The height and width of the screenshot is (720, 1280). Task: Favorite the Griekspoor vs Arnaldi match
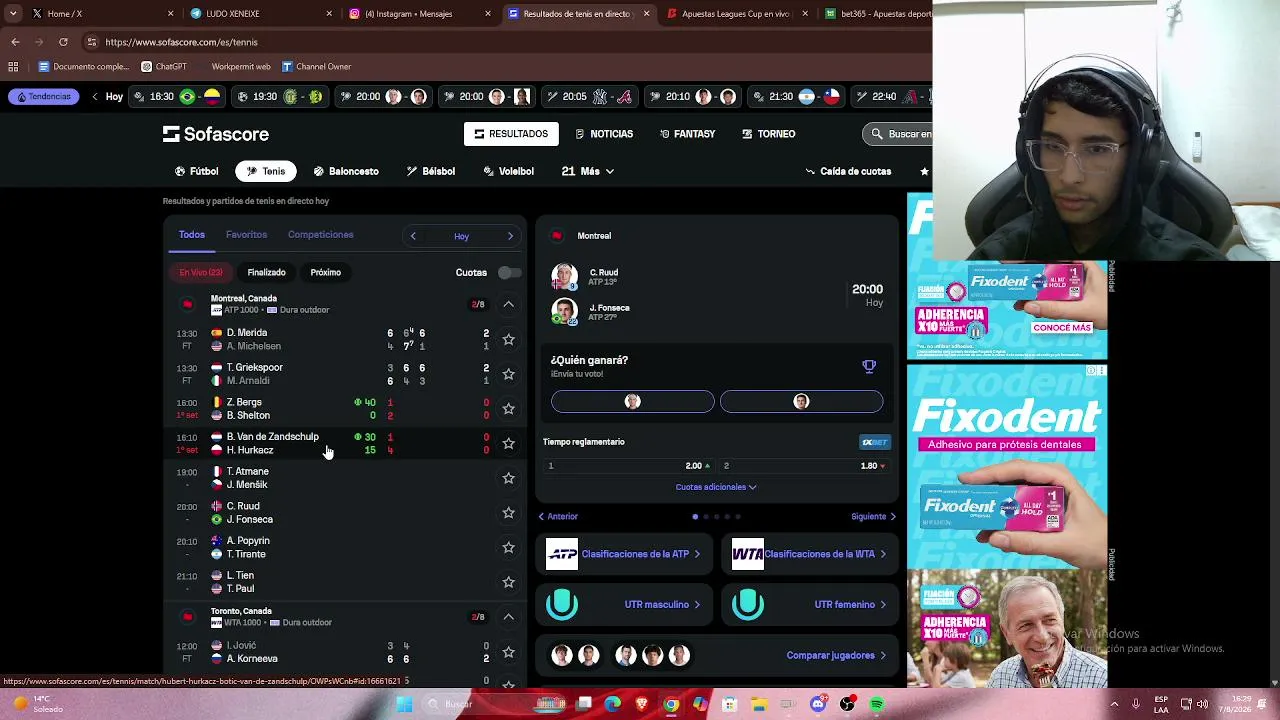tap(508, 374)
